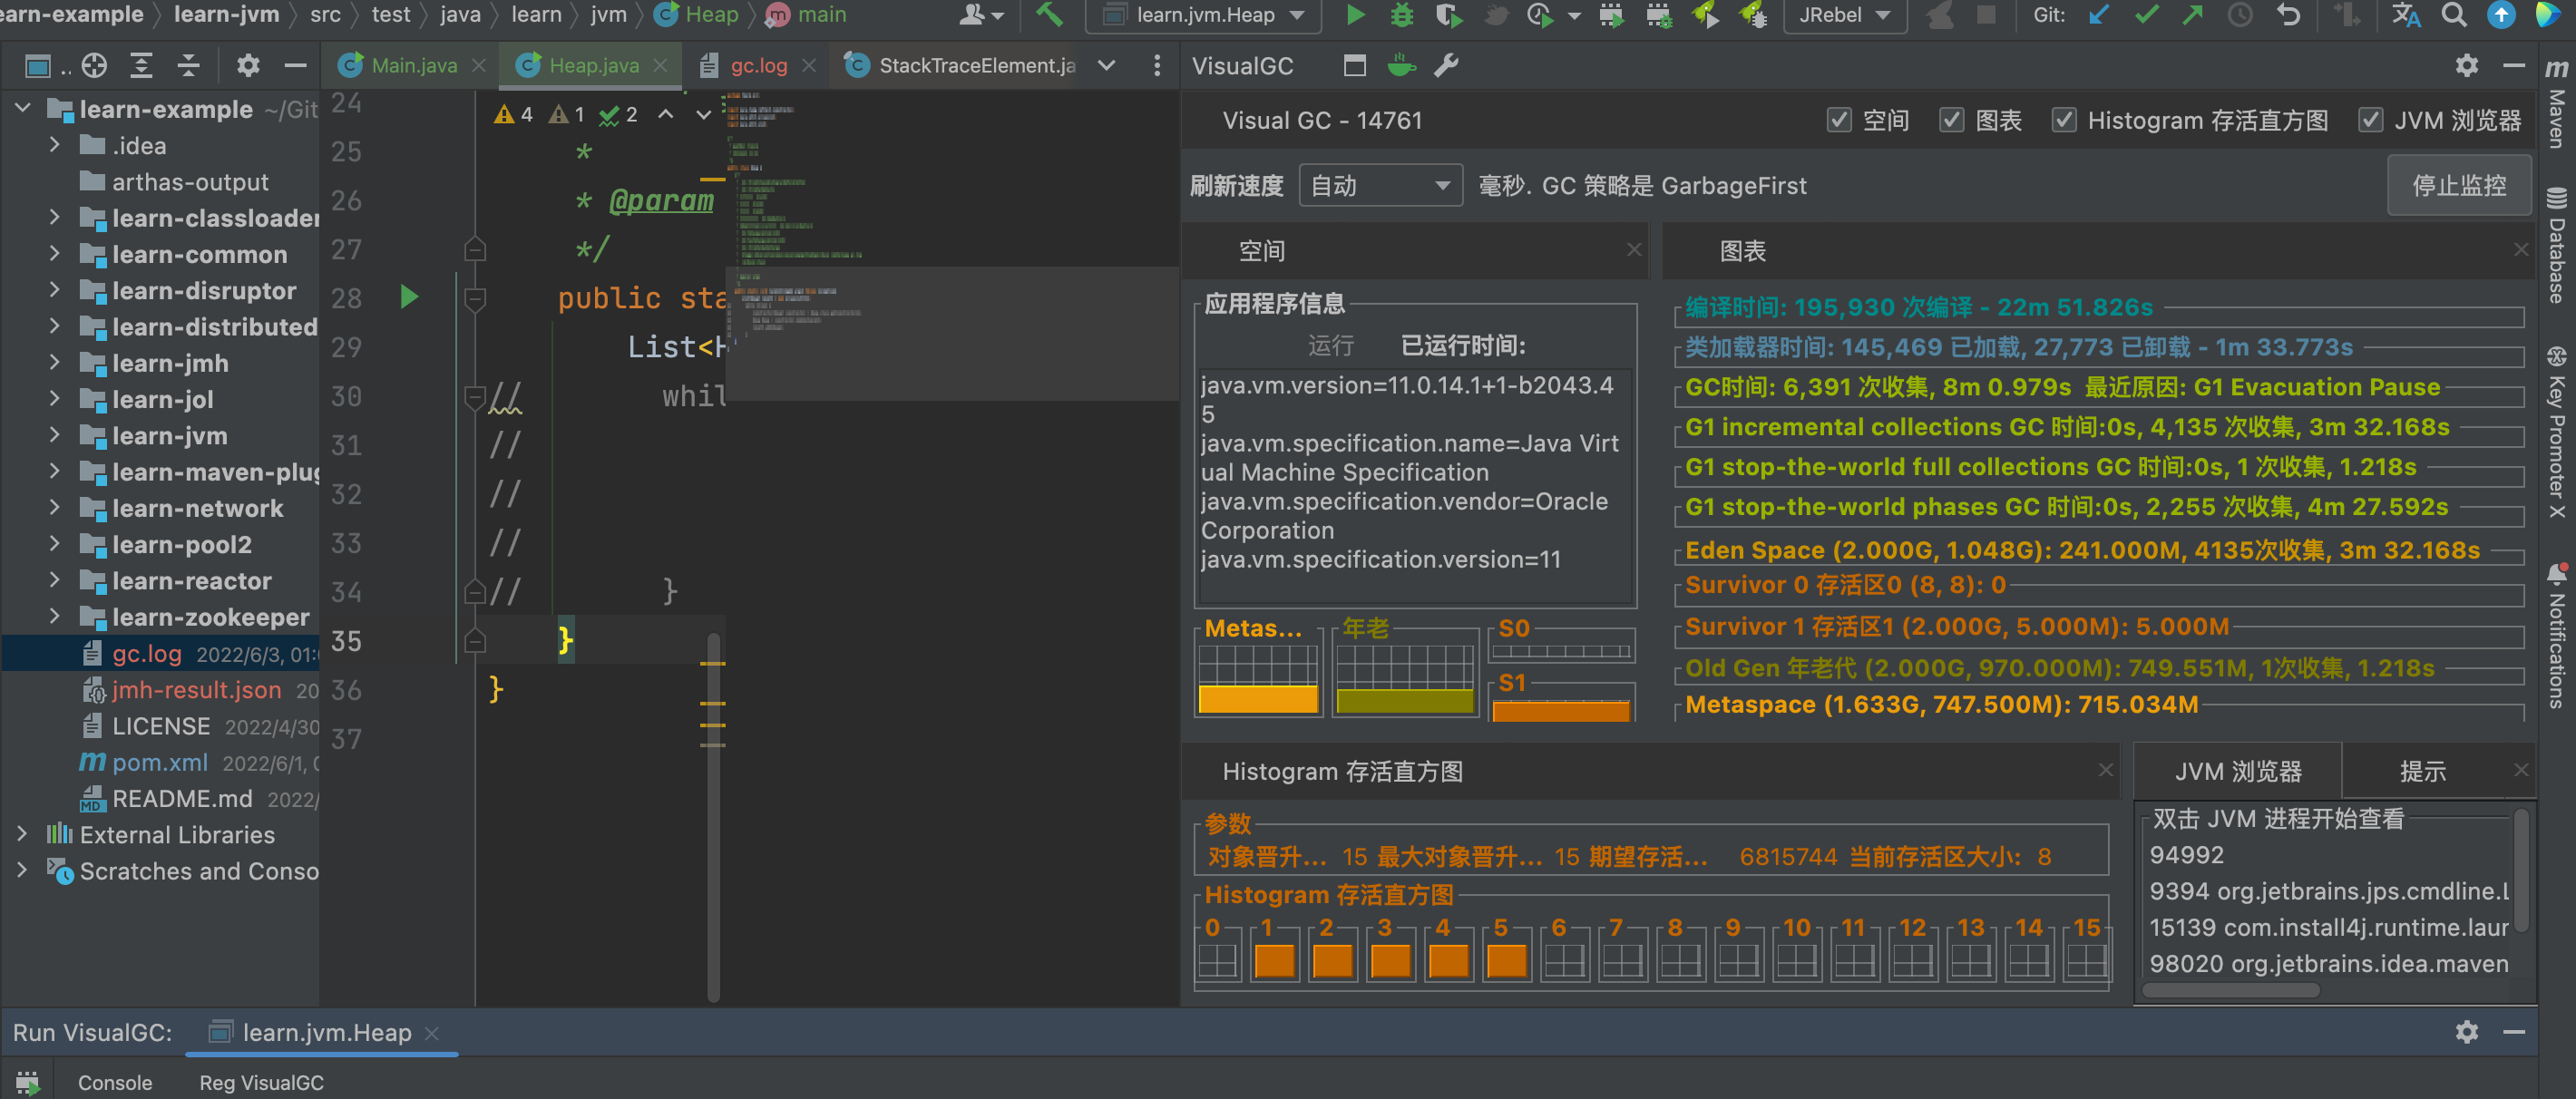Expand the learn-jvm folder in tree
Image resolution: width=2576 pixels, height=1099 pixels.
click(55, 436)
